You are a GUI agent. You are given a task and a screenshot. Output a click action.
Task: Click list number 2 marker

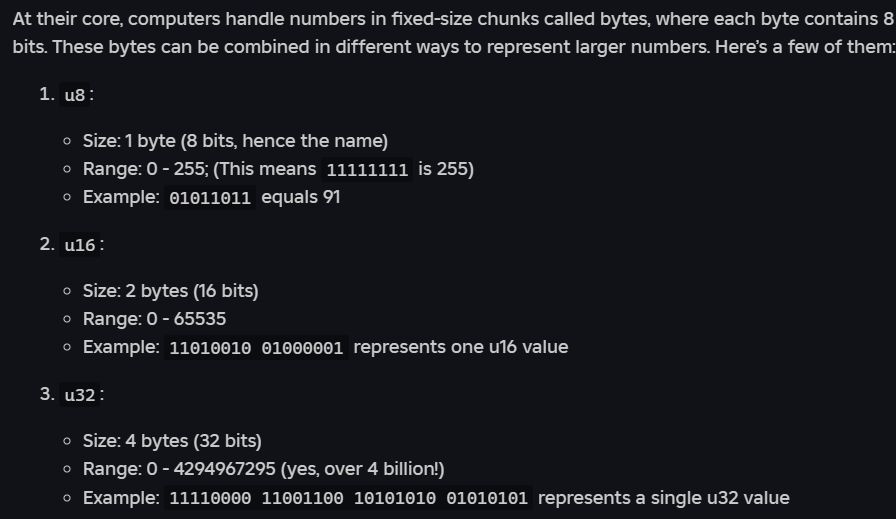pyautogui.click(x=47, y=244)
